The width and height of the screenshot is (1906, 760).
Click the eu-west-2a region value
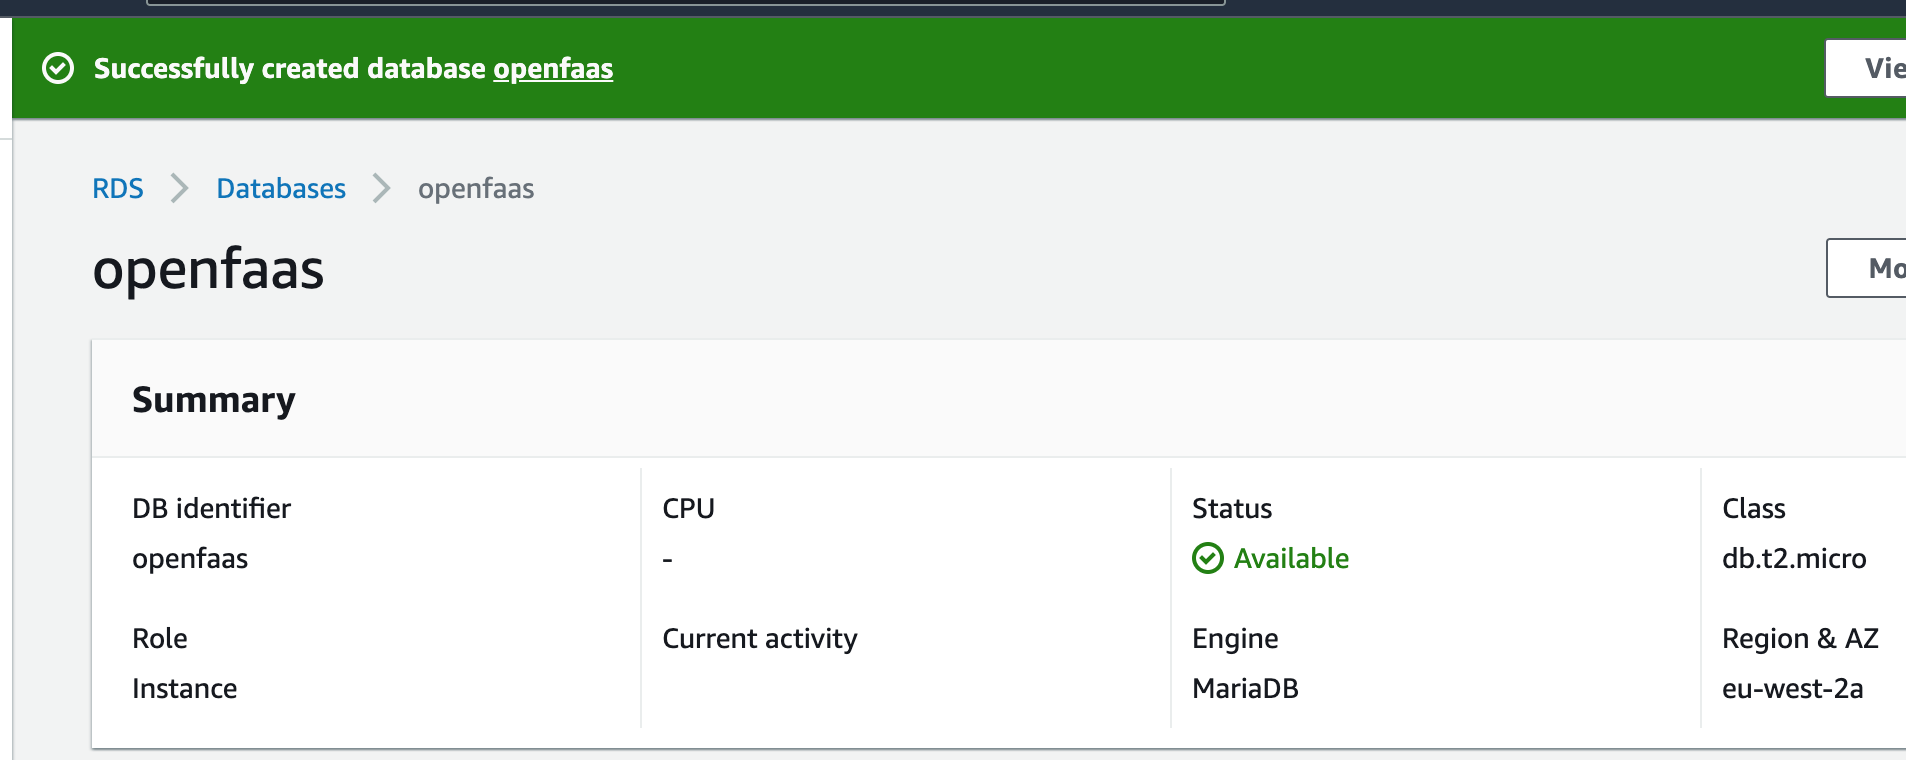click(x=1792, y=688)
